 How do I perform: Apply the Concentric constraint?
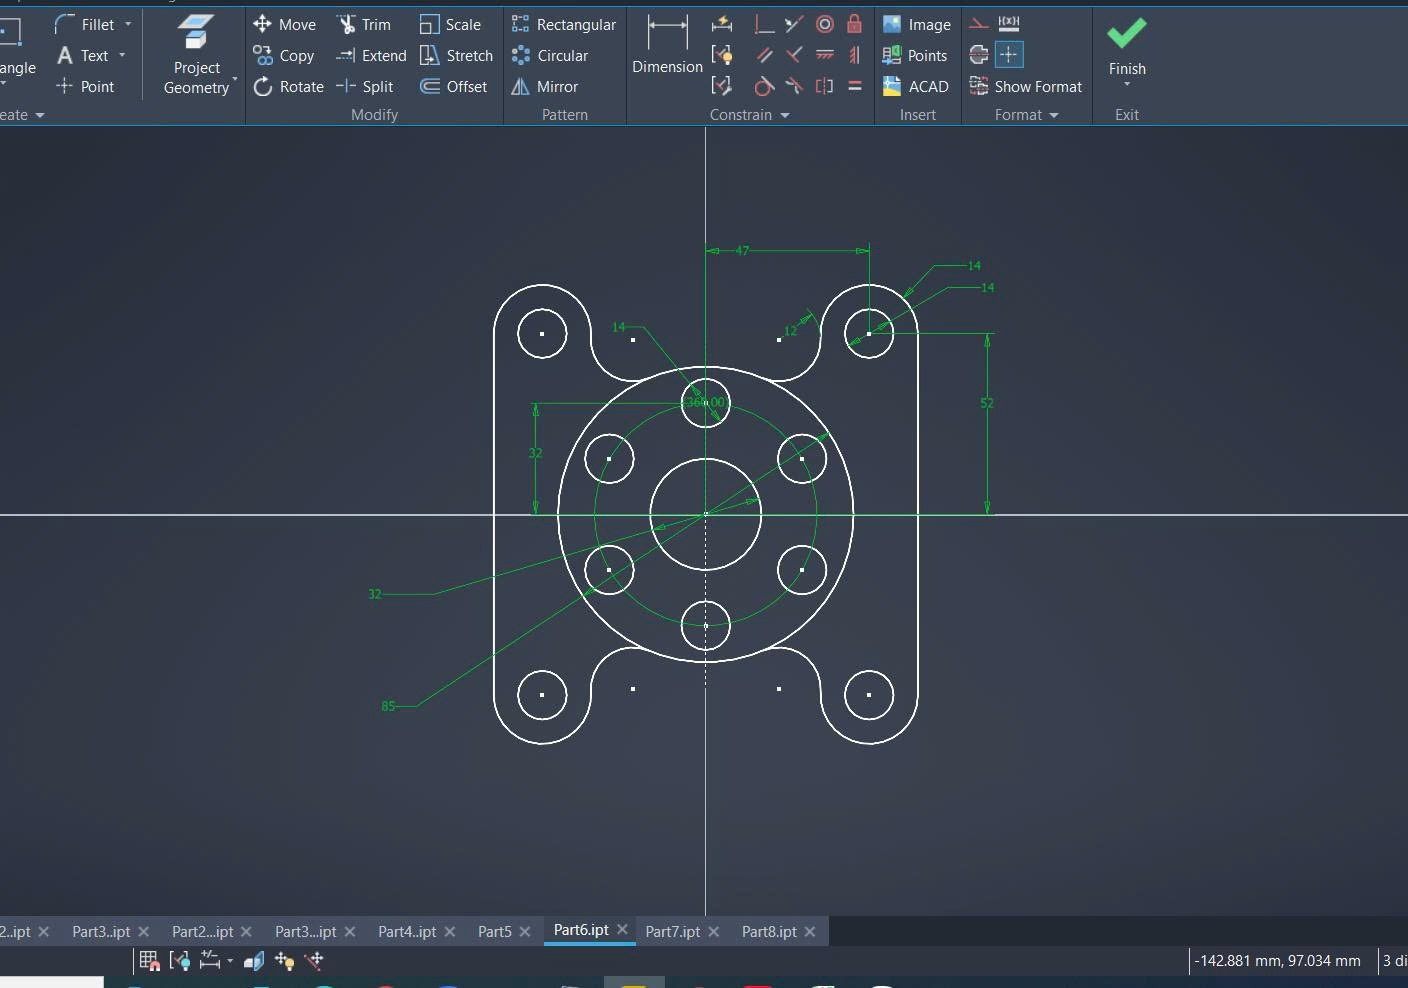pyautogui.click(x=824, y=24)
